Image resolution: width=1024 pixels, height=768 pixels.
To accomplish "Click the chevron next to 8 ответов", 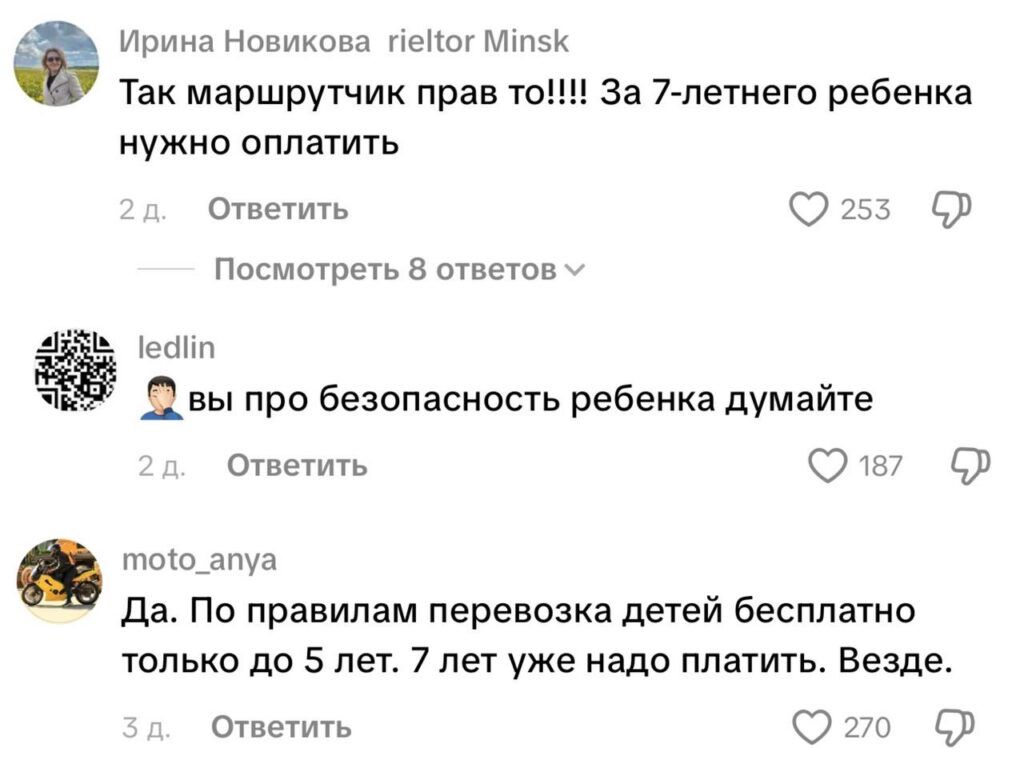I will [572, 270].
